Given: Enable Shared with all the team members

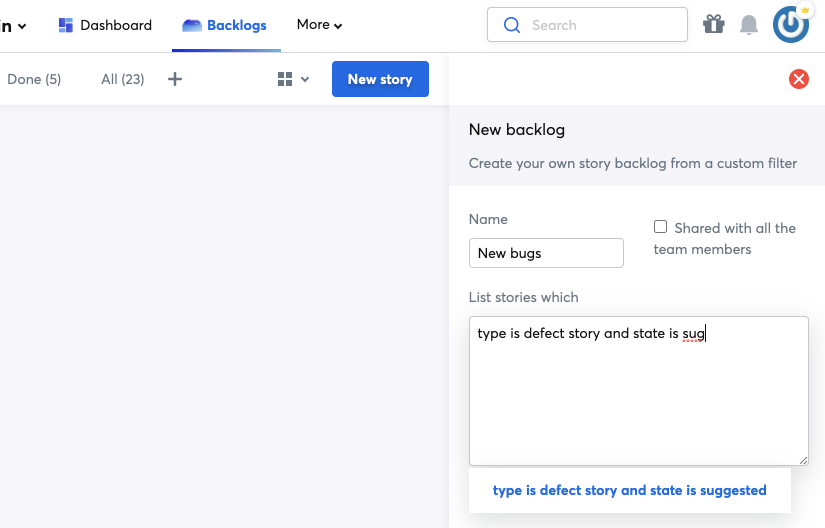Looking at the screenshot, I should [x=660, y=227].
